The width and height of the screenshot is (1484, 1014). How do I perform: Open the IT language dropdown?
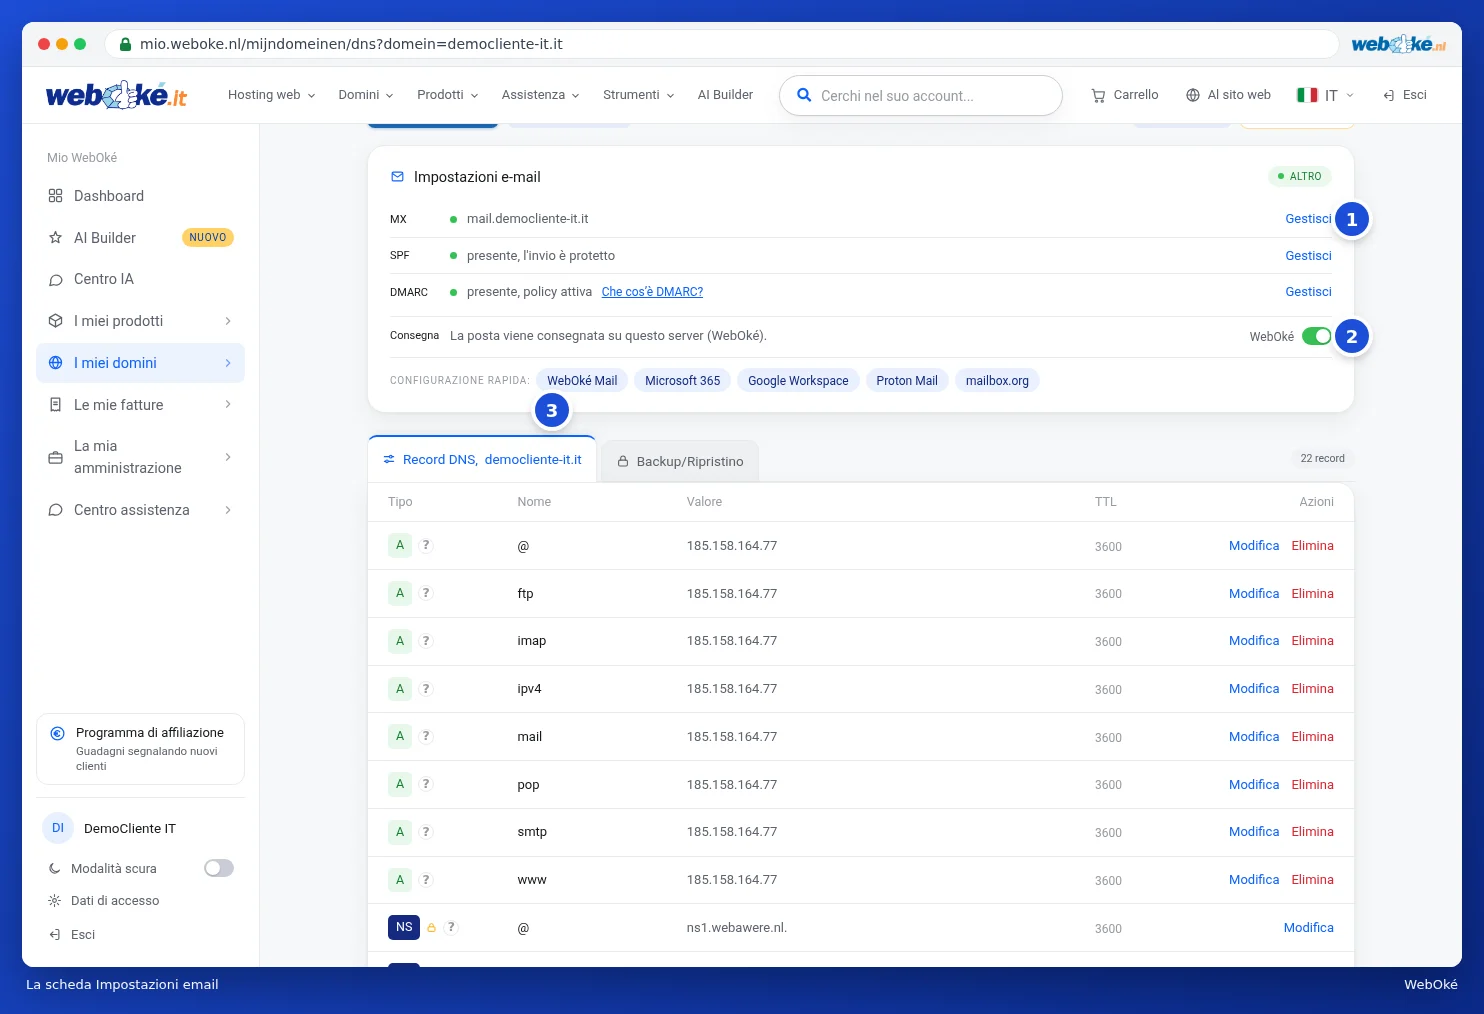(x=1325, y=95)
